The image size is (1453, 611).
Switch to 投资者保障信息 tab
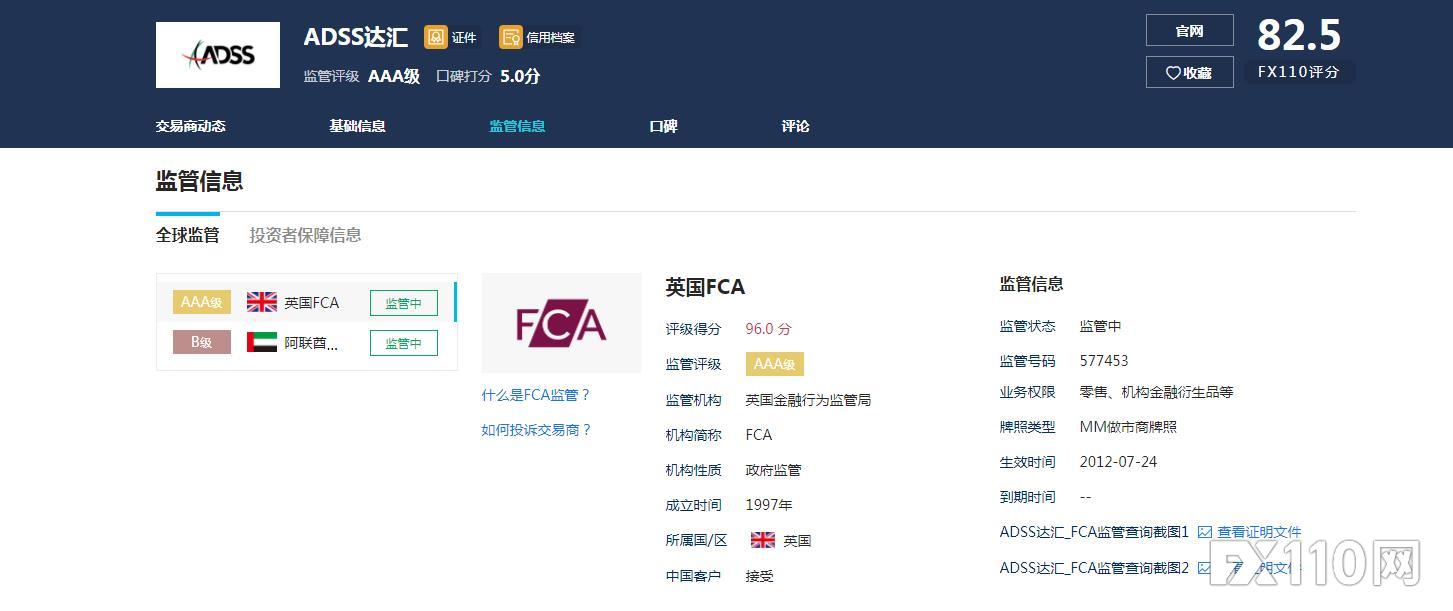(303, 235)
